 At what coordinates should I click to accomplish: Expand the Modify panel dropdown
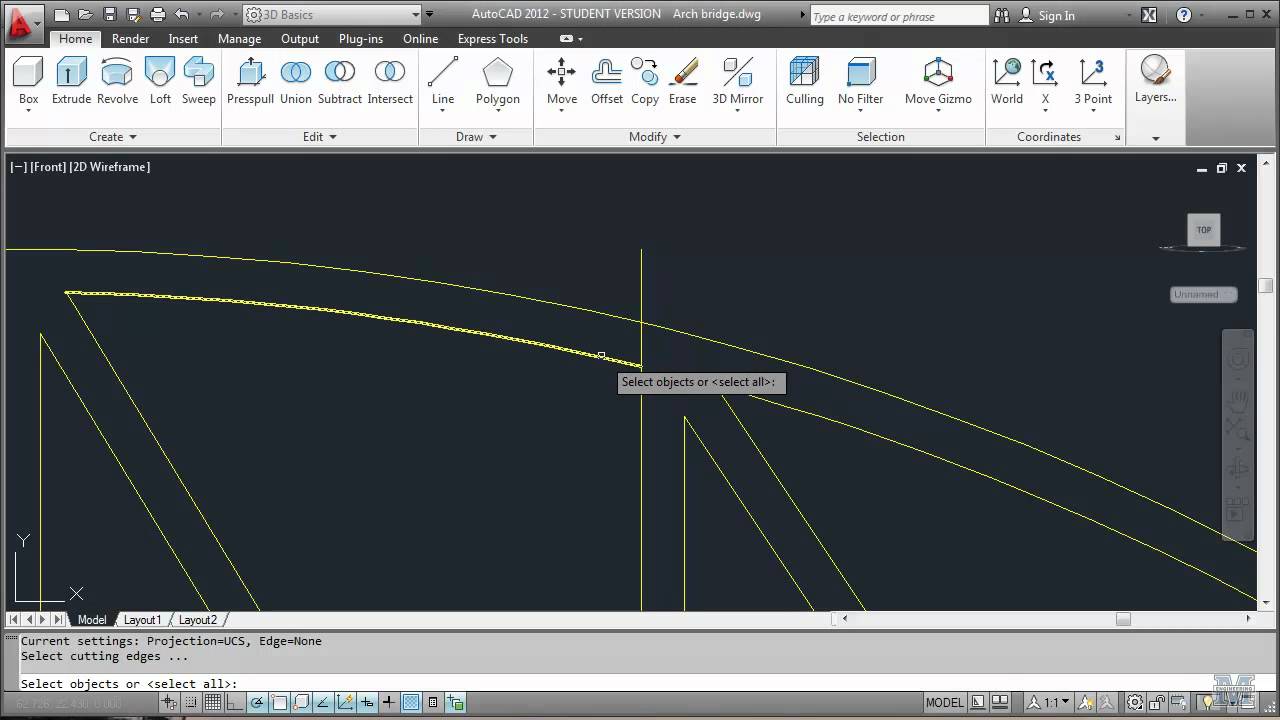tap(676, 137)
